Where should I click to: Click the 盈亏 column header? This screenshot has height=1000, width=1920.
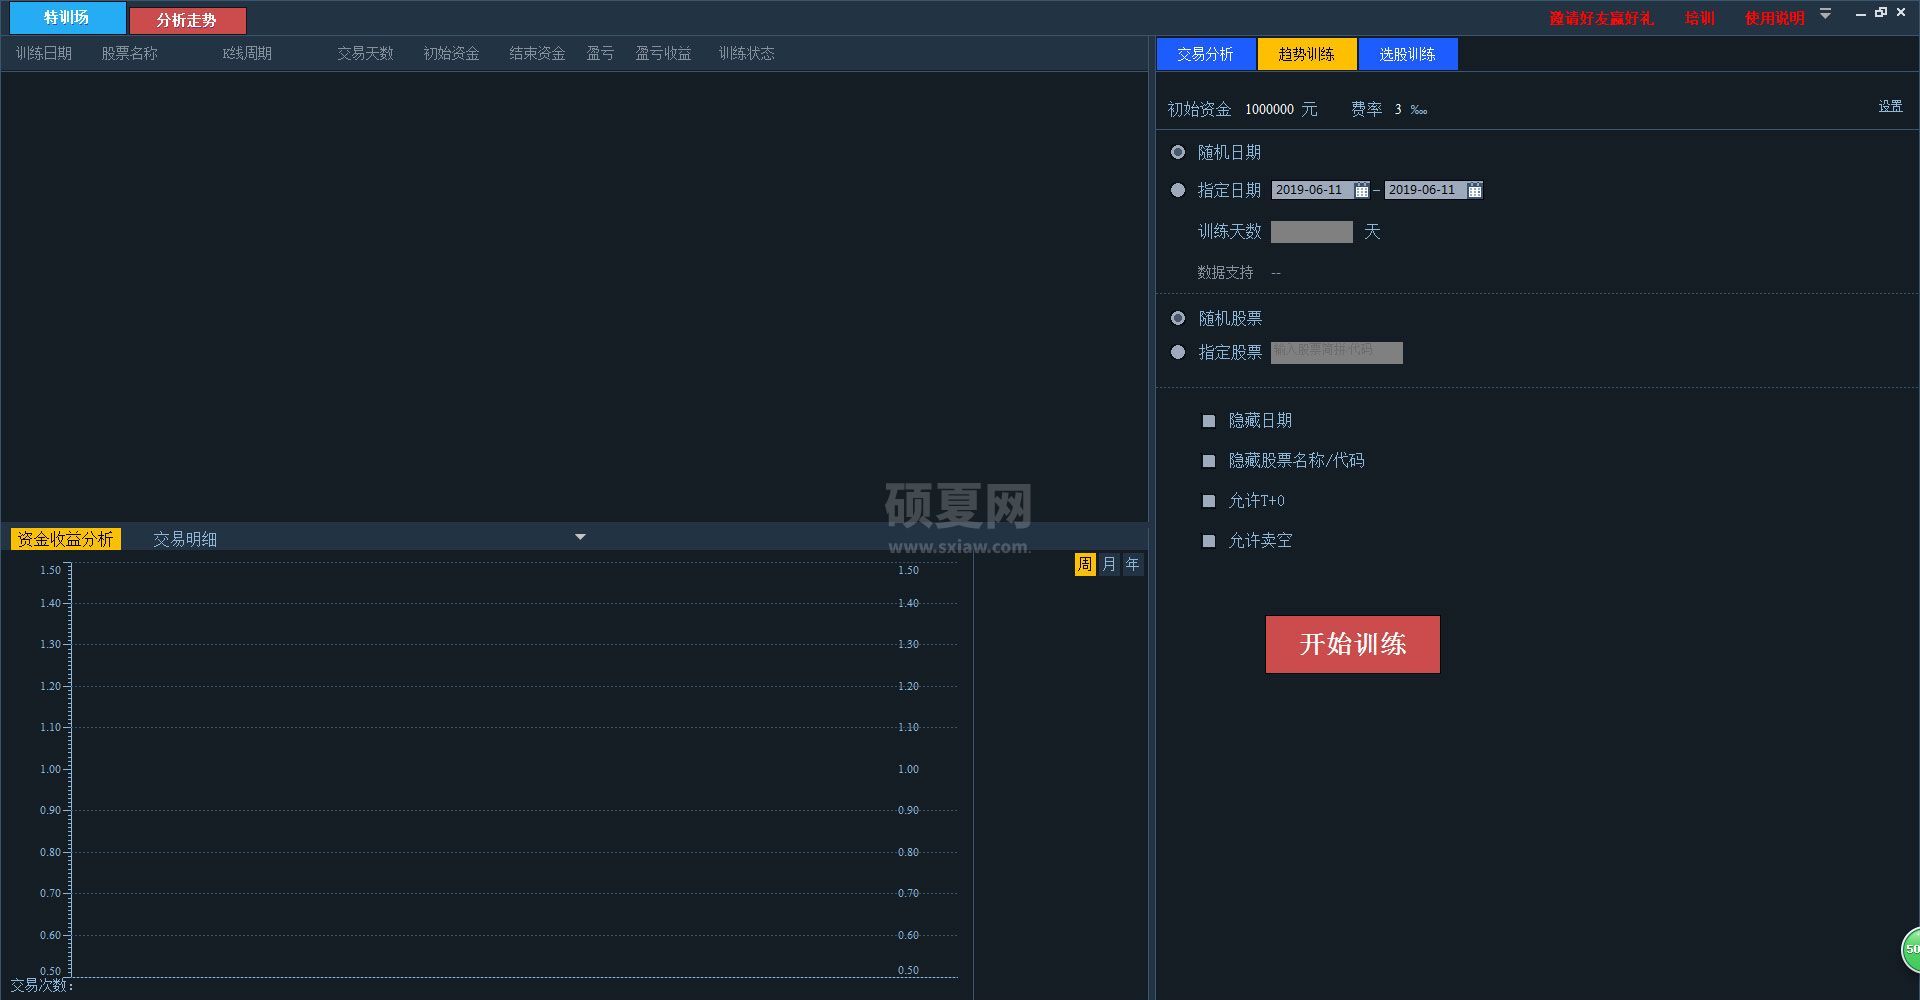pyautogui.click(x=600, y=53)
